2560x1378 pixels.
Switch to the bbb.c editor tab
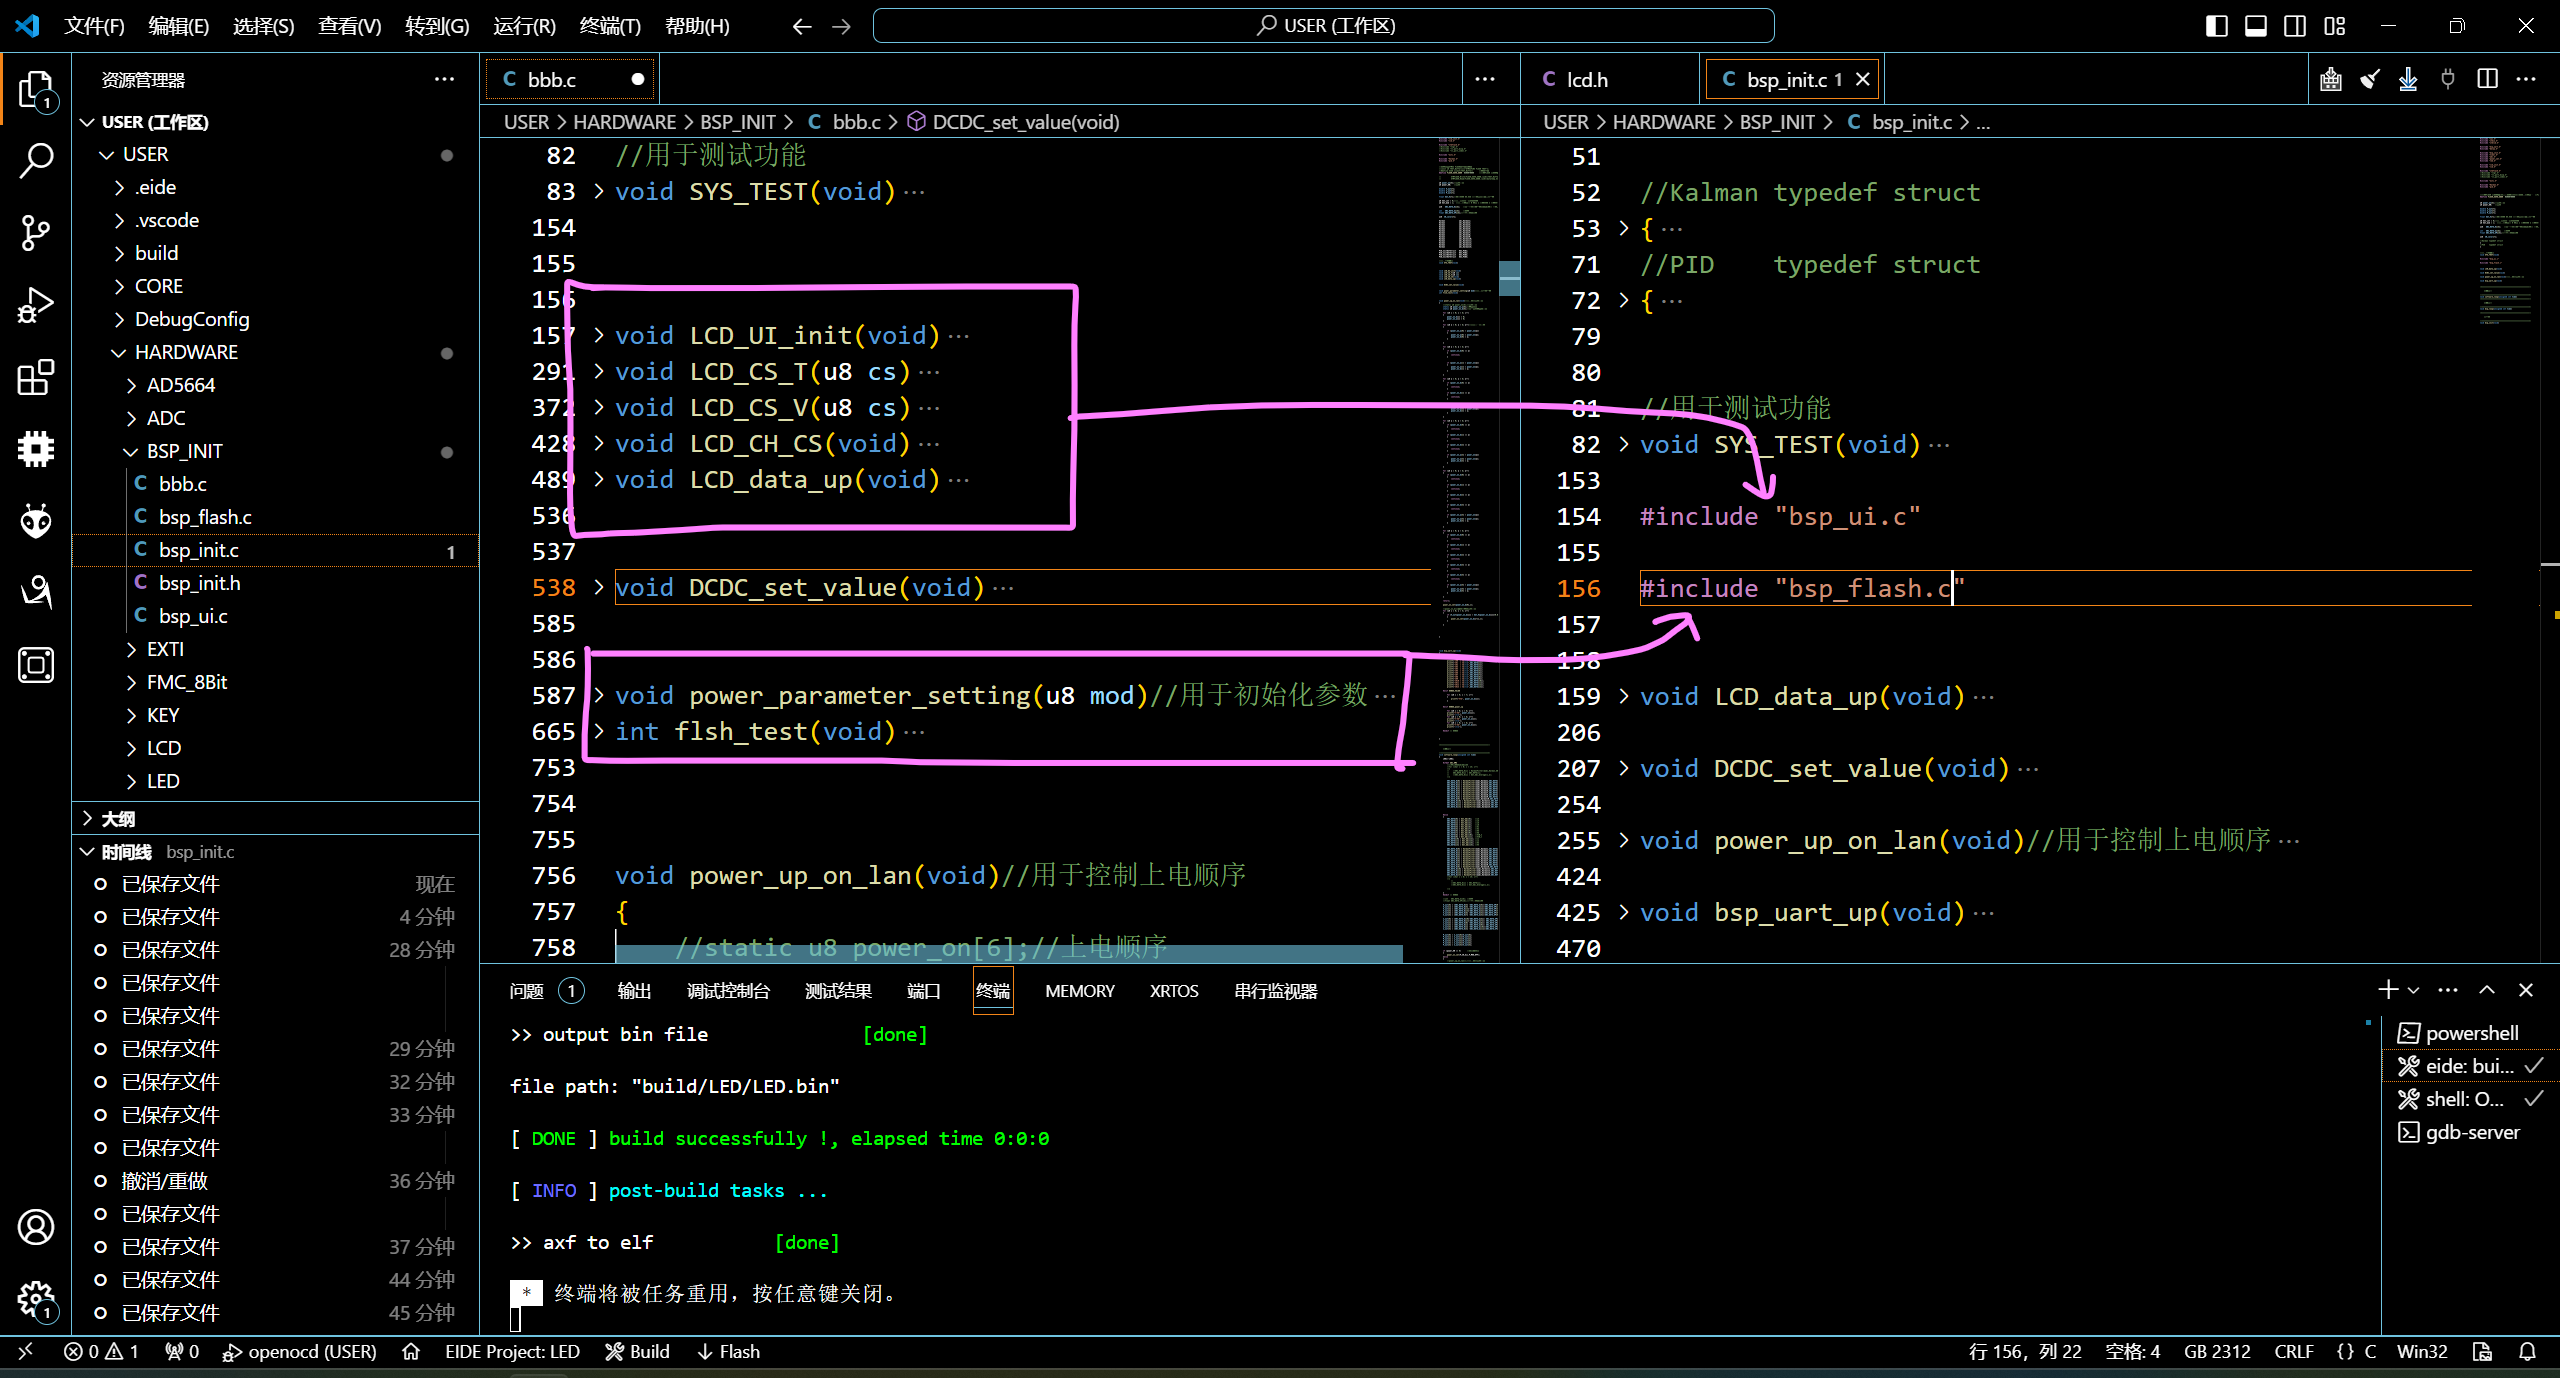point(570,79)
